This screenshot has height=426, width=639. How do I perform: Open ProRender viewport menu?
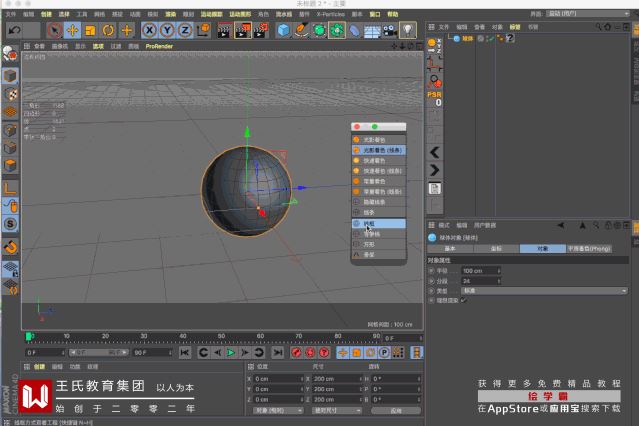pyautogui.click(x=159, y=46)
